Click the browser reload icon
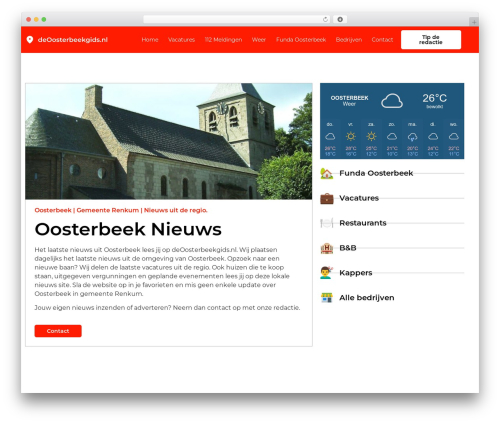Image resolution: width=500 pixels, height=423 pixels. click(x=325, y=19)
